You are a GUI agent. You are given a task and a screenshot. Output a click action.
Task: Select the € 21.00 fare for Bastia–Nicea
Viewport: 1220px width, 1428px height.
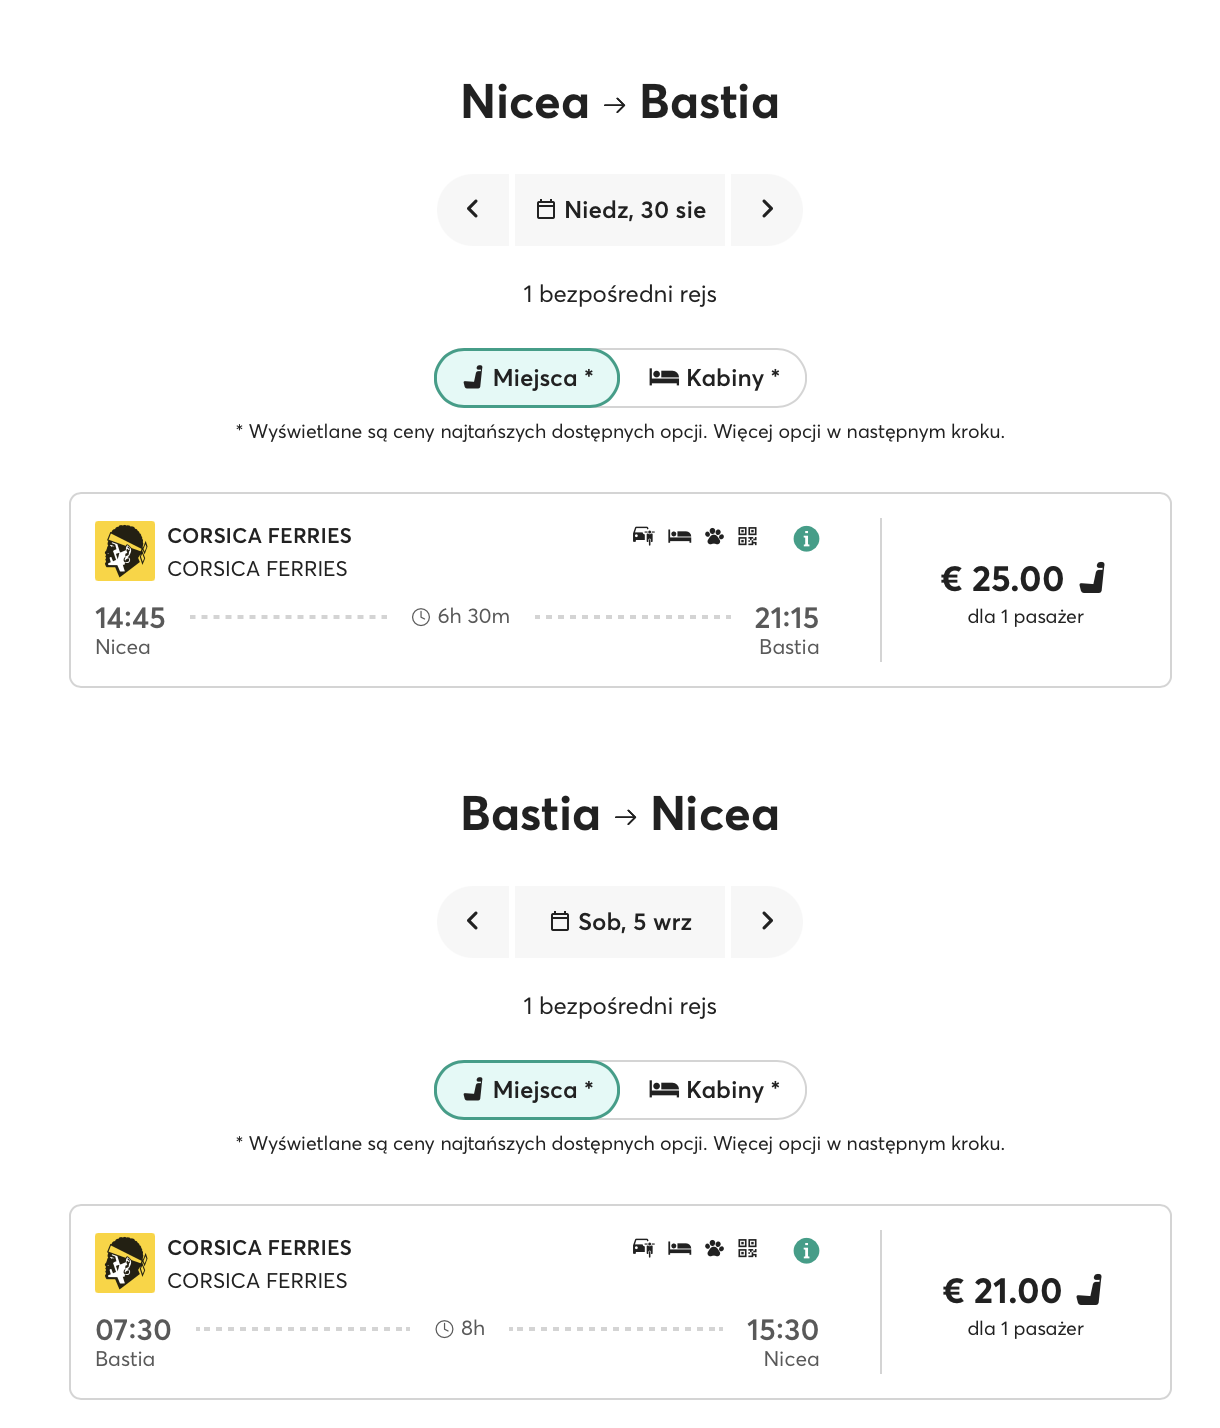[x=1025, y=1303]
